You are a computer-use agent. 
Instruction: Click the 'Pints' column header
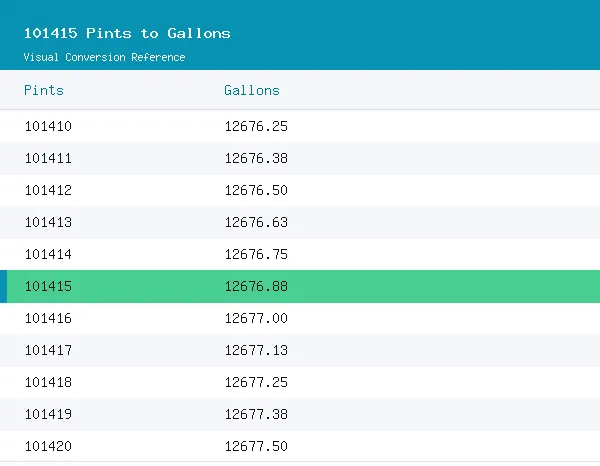(x=44, y=90)
